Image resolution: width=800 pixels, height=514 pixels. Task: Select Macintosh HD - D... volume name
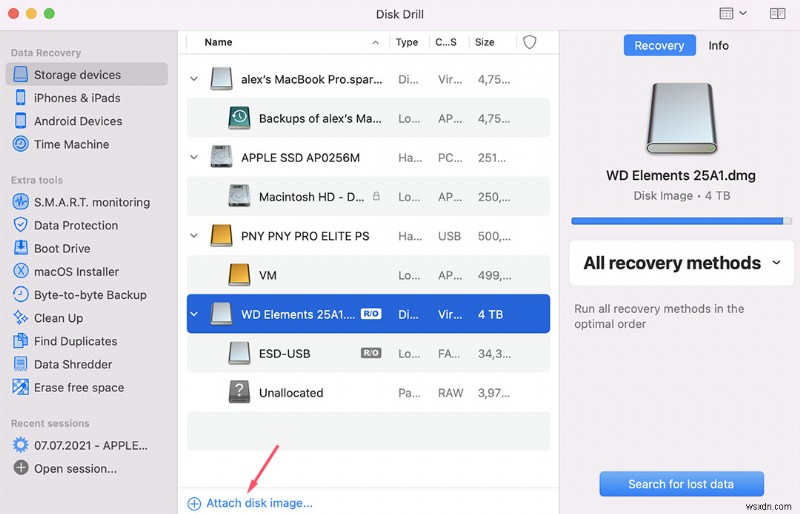(x=312, y=197)
